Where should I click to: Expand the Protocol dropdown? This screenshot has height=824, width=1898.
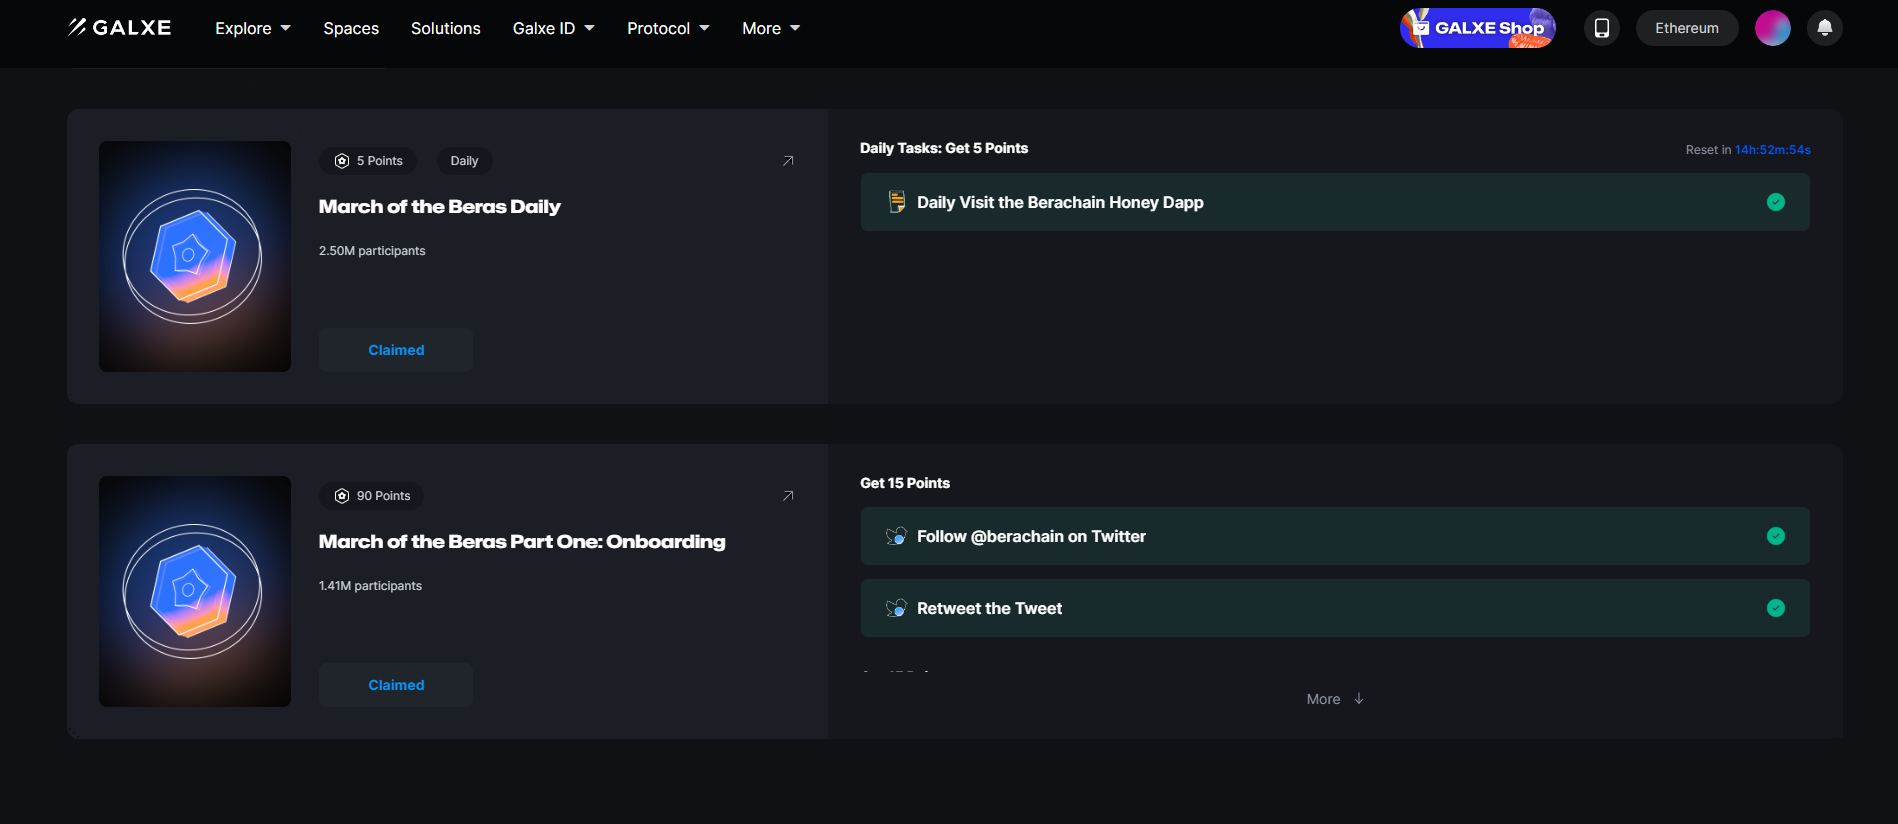[668, 28]
